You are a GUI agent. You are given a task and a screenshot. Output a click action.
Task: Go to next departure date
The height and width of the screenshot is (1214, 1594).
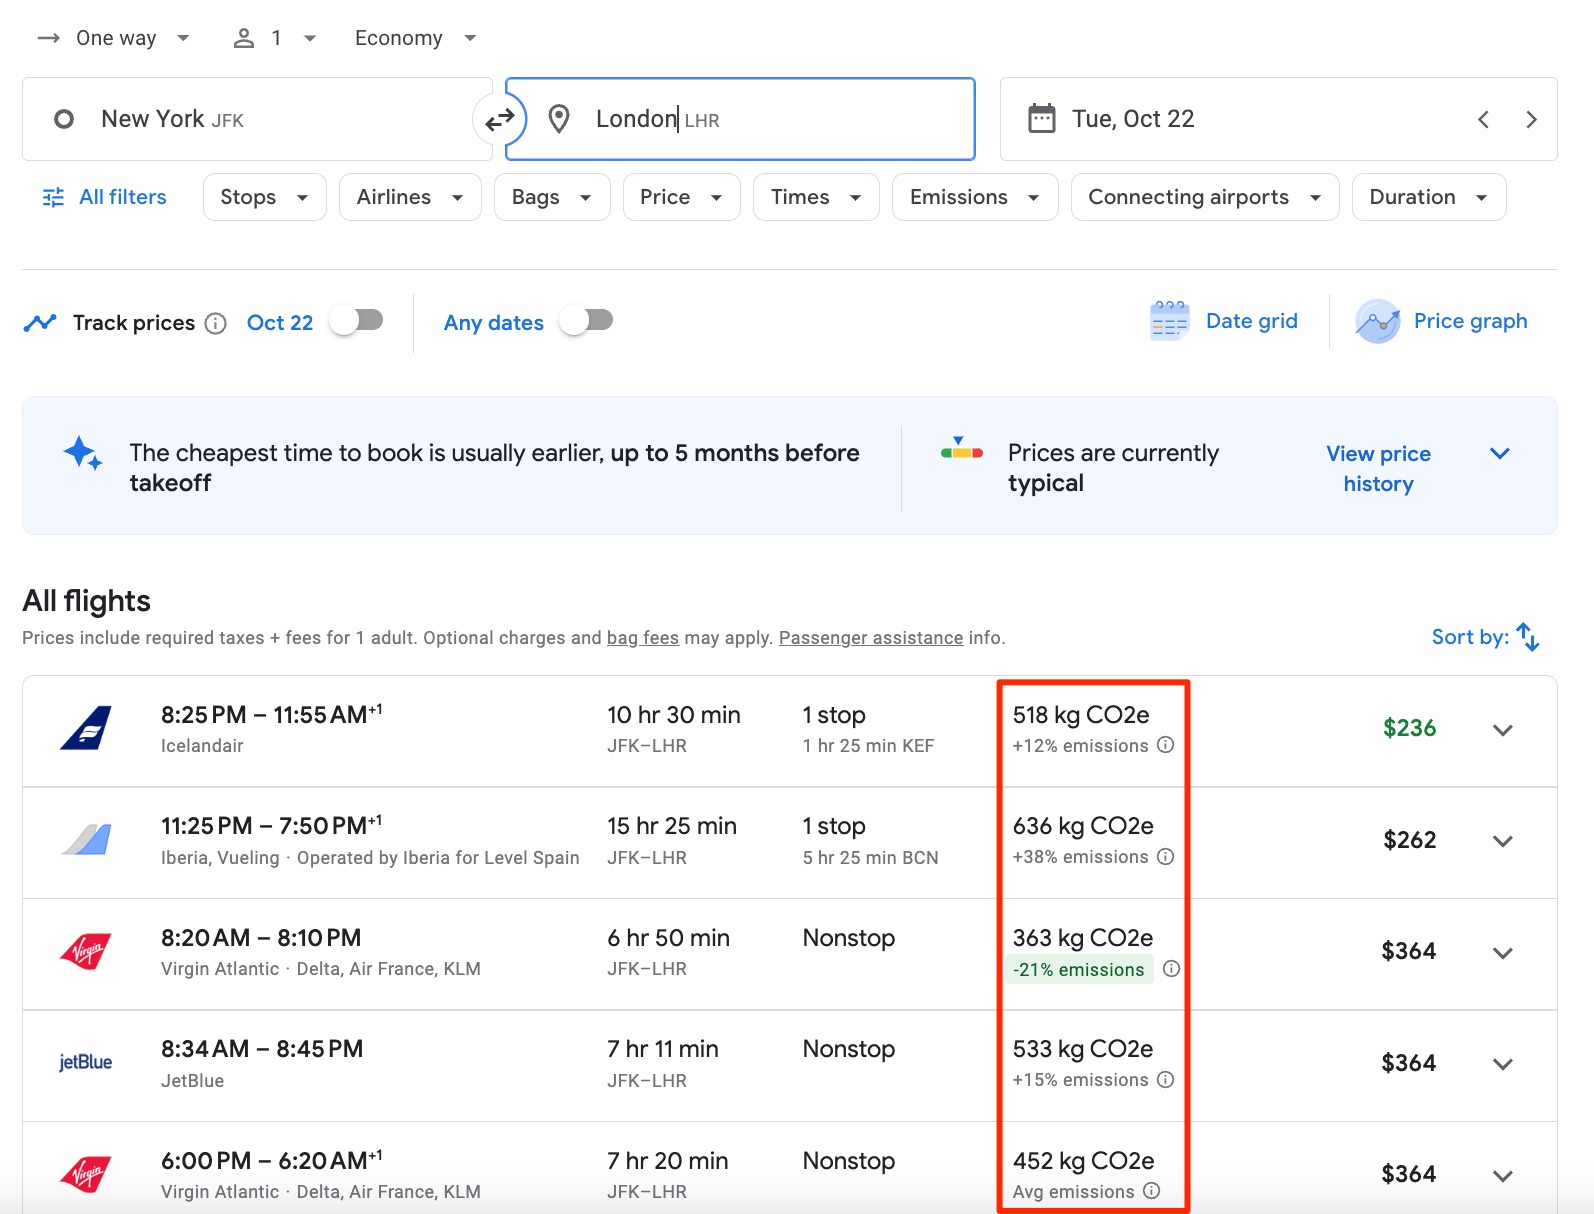(x=1531, y=120)
